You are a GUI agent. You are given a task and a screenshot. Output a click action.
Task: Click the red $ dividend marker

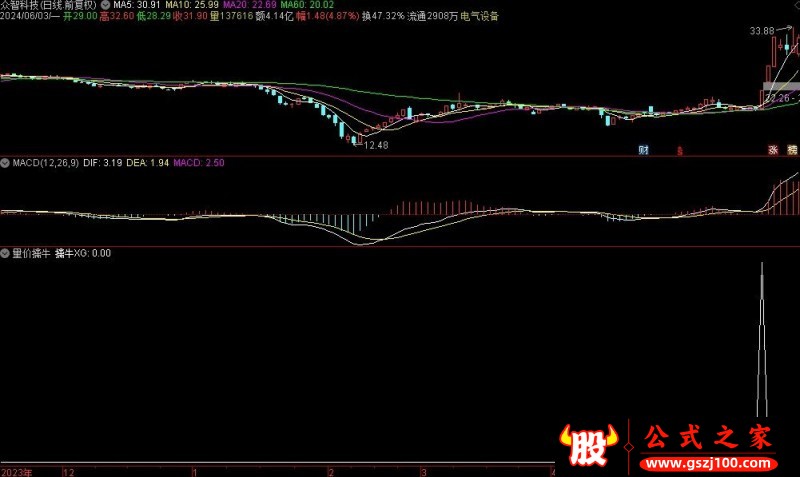point(680,150)
